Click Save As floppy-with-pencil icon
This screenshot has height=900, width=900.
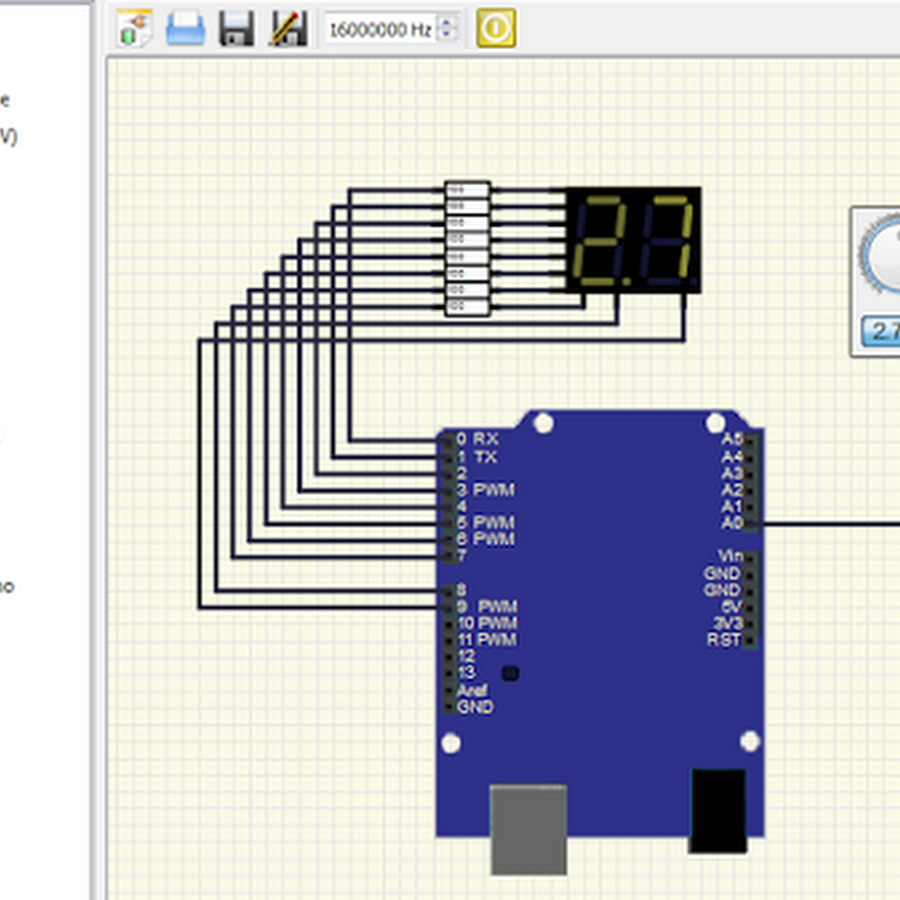point(288,29)
